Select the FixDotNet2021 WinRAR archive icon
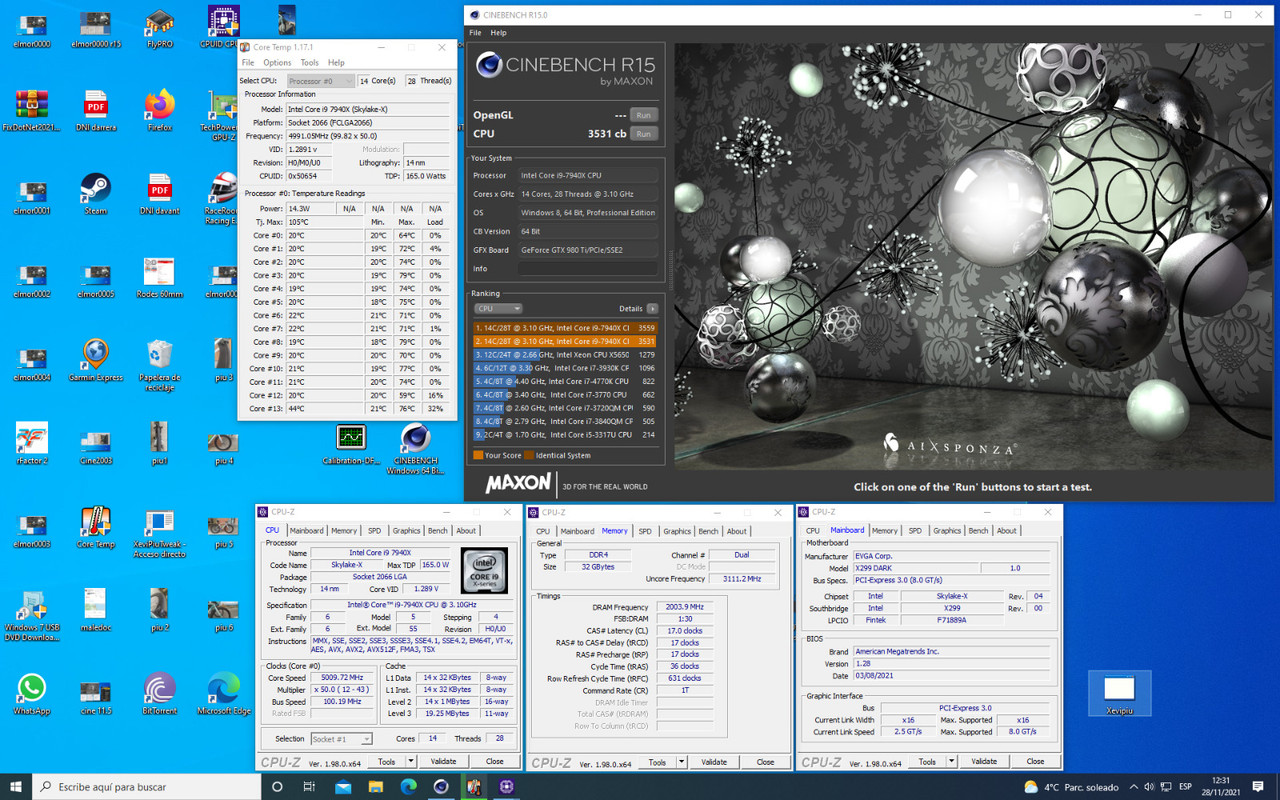This screenshot has height=800, width=1280. point(32,110)
